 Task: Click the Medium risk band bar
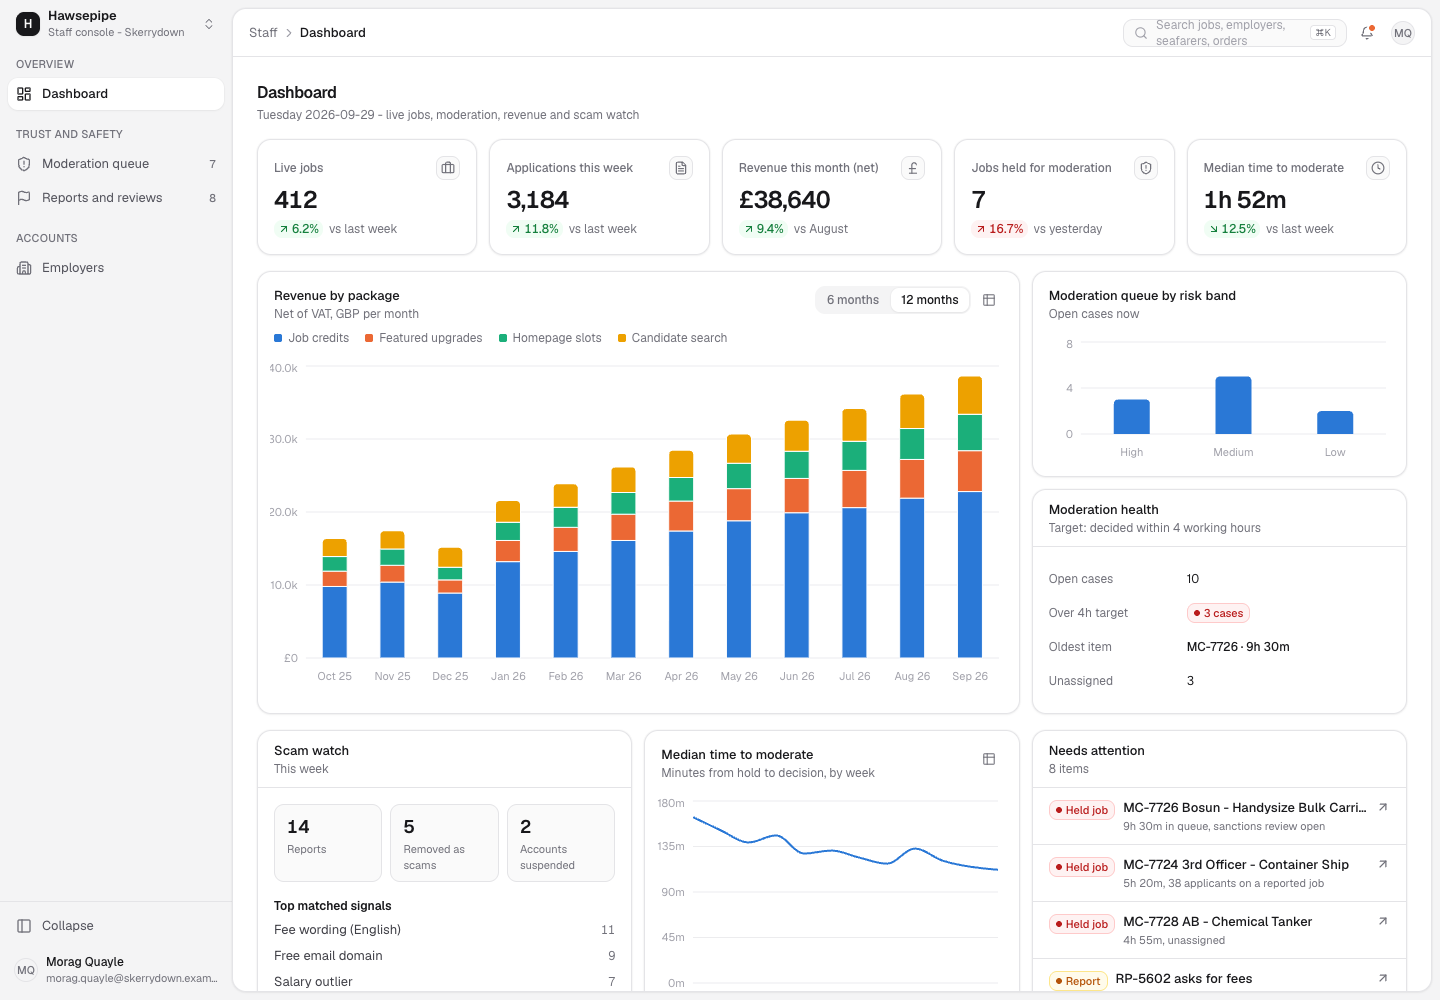[x=1233, y=405]
